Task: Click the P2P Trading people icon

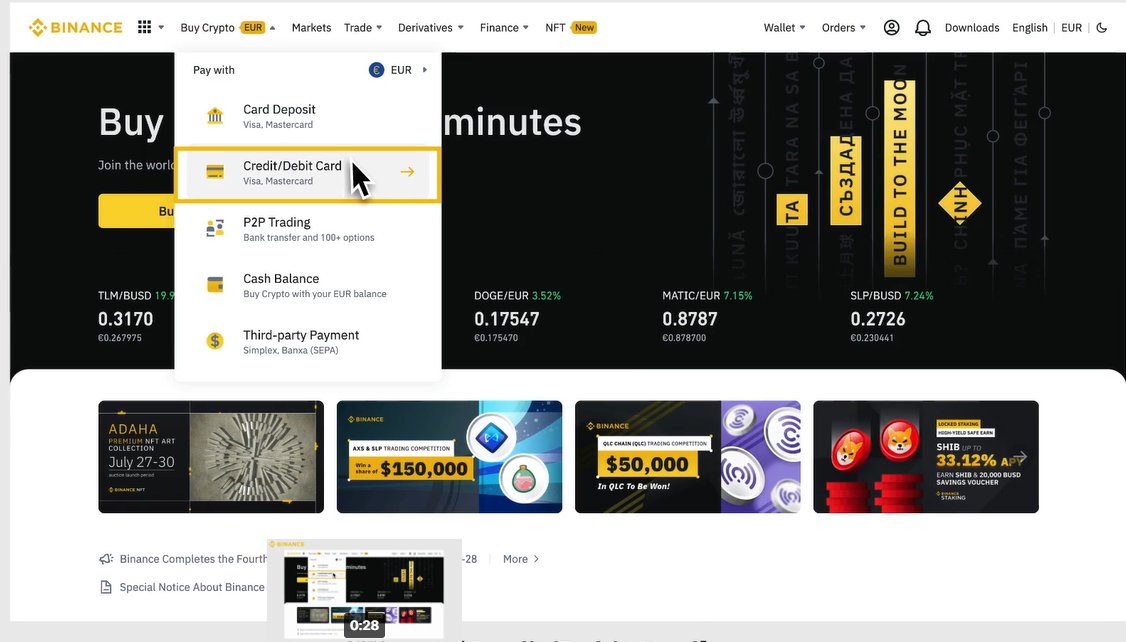Action: tap(215, 228)
